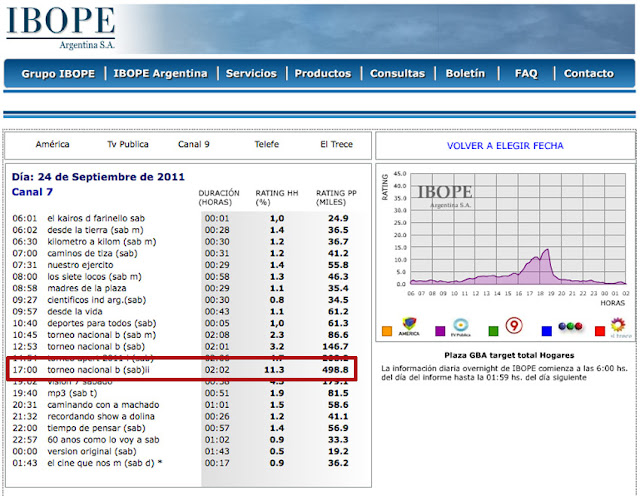Screen dimensions: 640x496
Task: Switch to the El Trece channel tab
Action: point(336,144)
